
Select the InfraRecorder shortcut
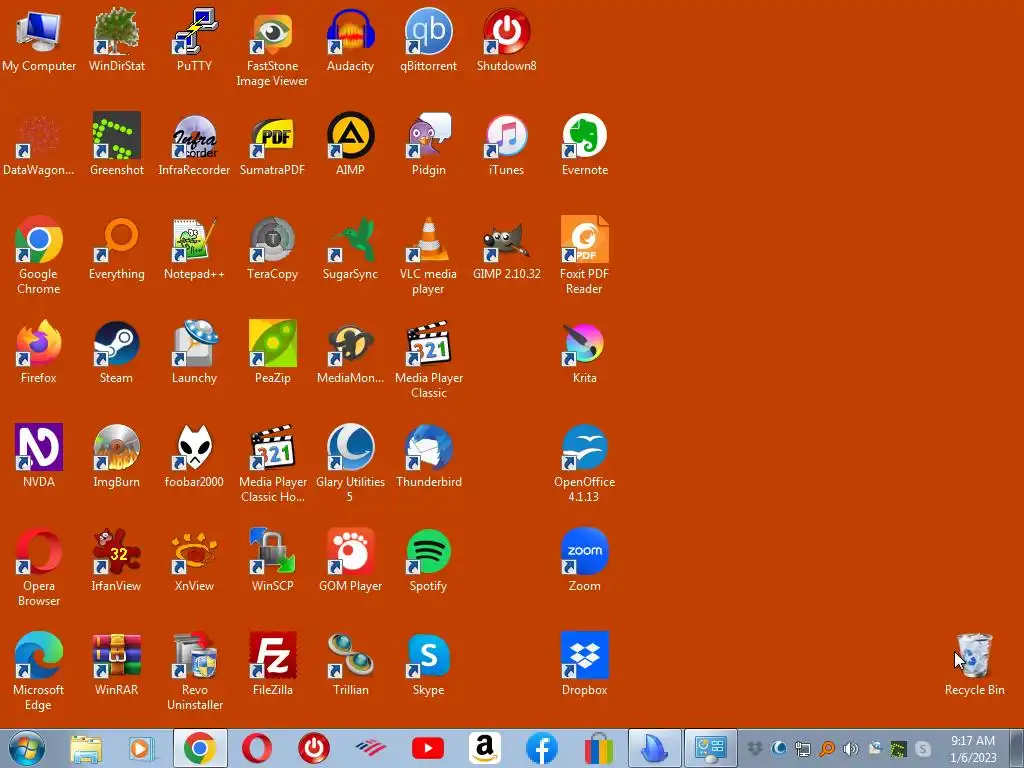[x=195, y=135]
